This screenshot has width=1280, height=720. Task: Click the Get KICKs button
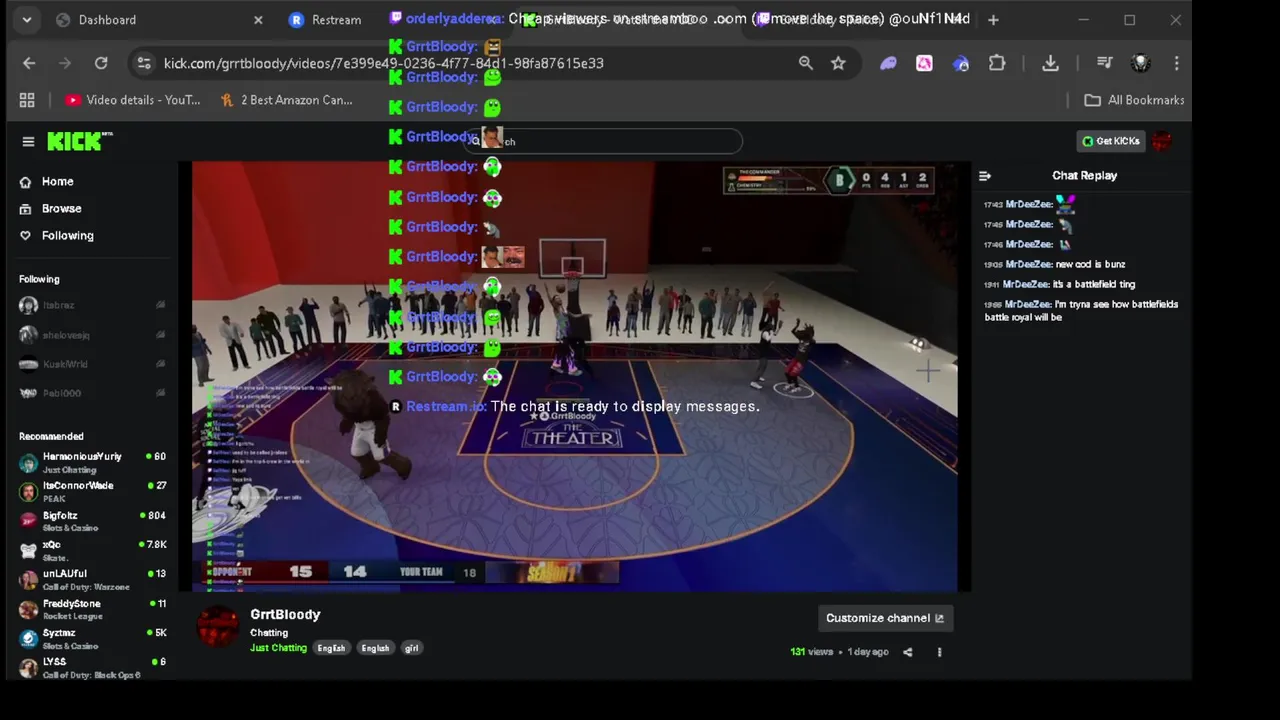1110,141
